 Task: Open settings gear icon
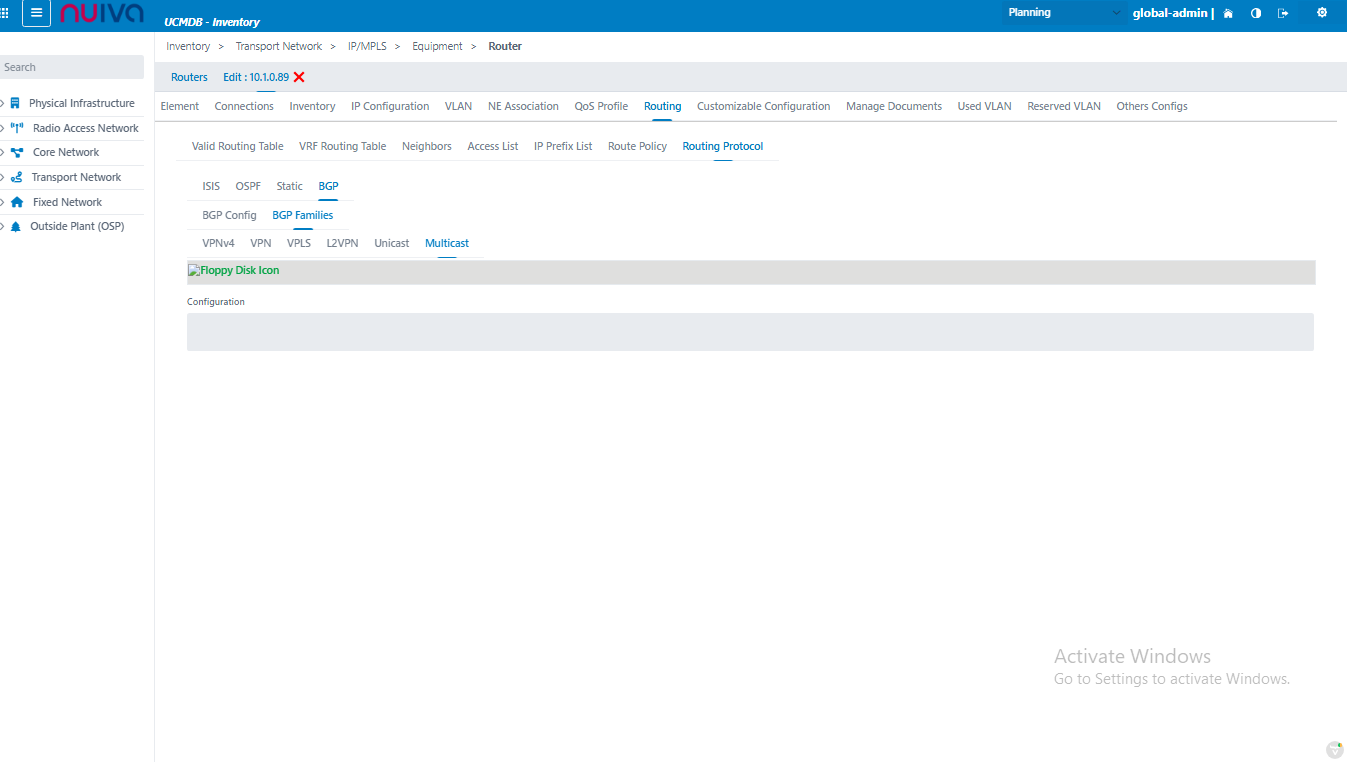tap(1322, 13)
